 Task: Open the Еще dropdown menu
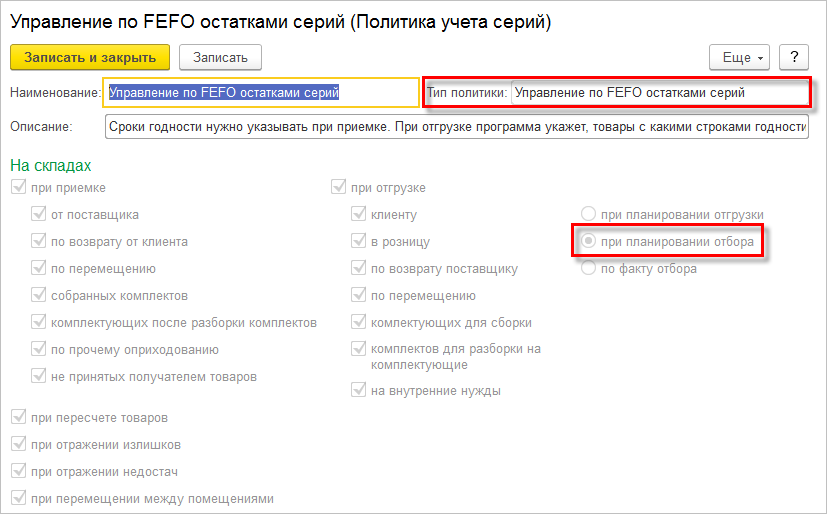[x=739, y=57]
